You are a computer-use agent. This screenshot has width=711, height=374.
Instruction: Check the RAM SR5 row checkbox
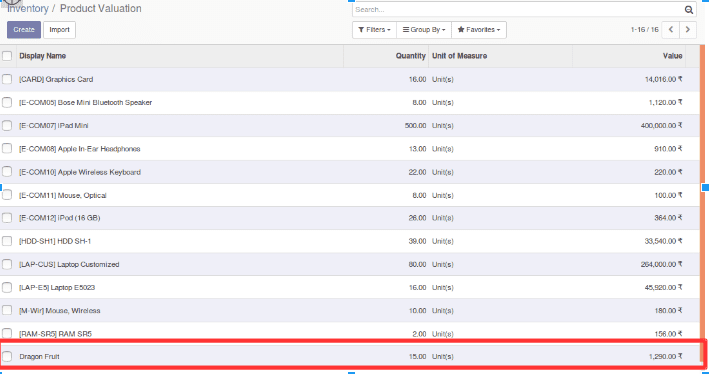(7, 334)
